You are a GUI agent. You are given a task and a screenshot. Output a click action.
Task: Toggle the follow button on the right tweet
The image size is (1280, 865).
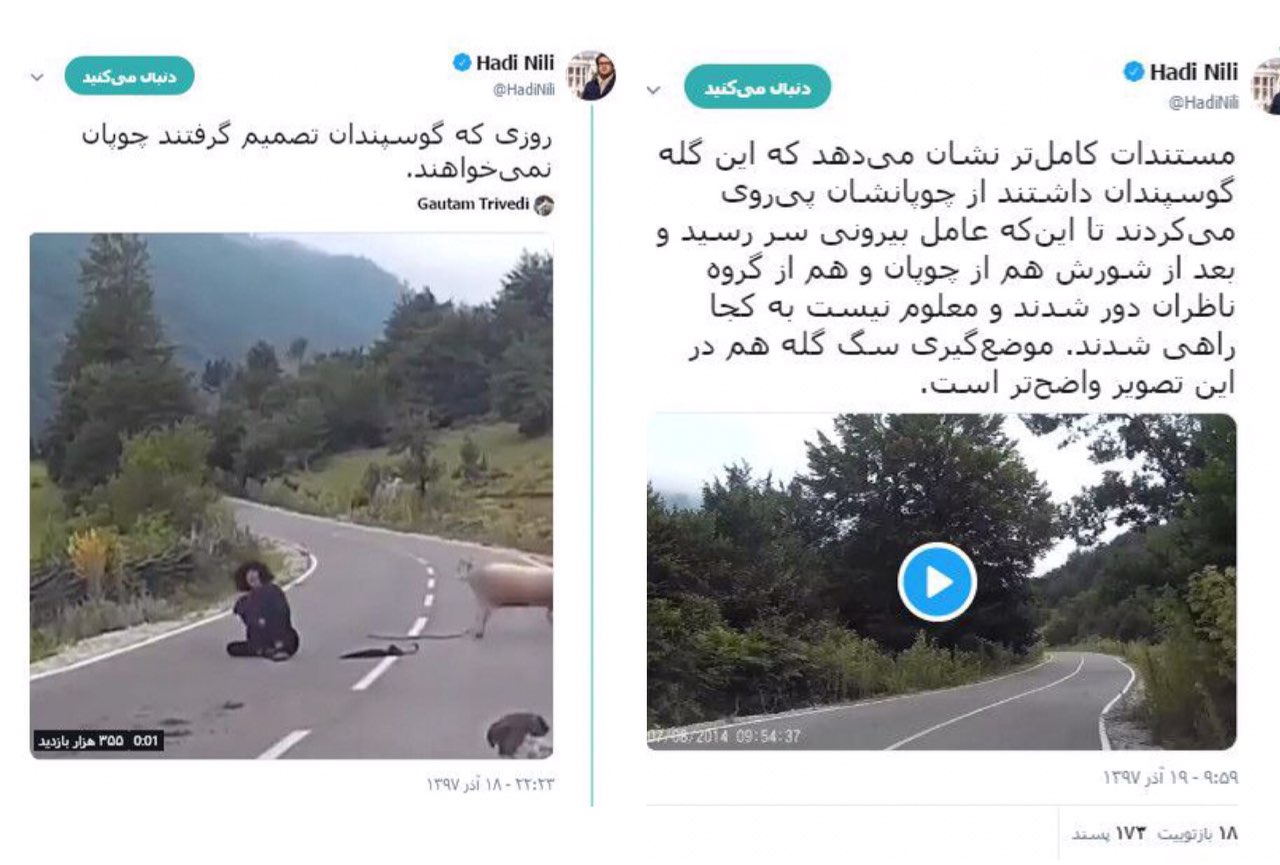tap(758, 88)
